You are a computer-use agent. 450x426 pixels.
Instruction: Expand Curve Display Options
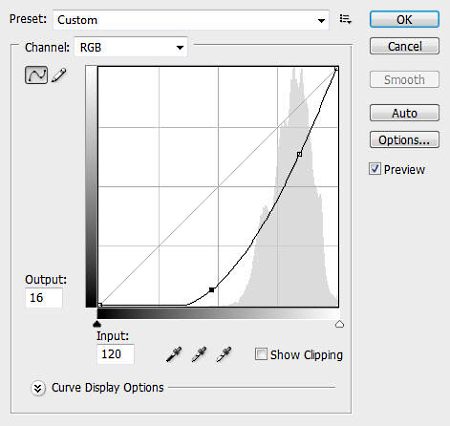pyautogui.click(x=38, y=388)
